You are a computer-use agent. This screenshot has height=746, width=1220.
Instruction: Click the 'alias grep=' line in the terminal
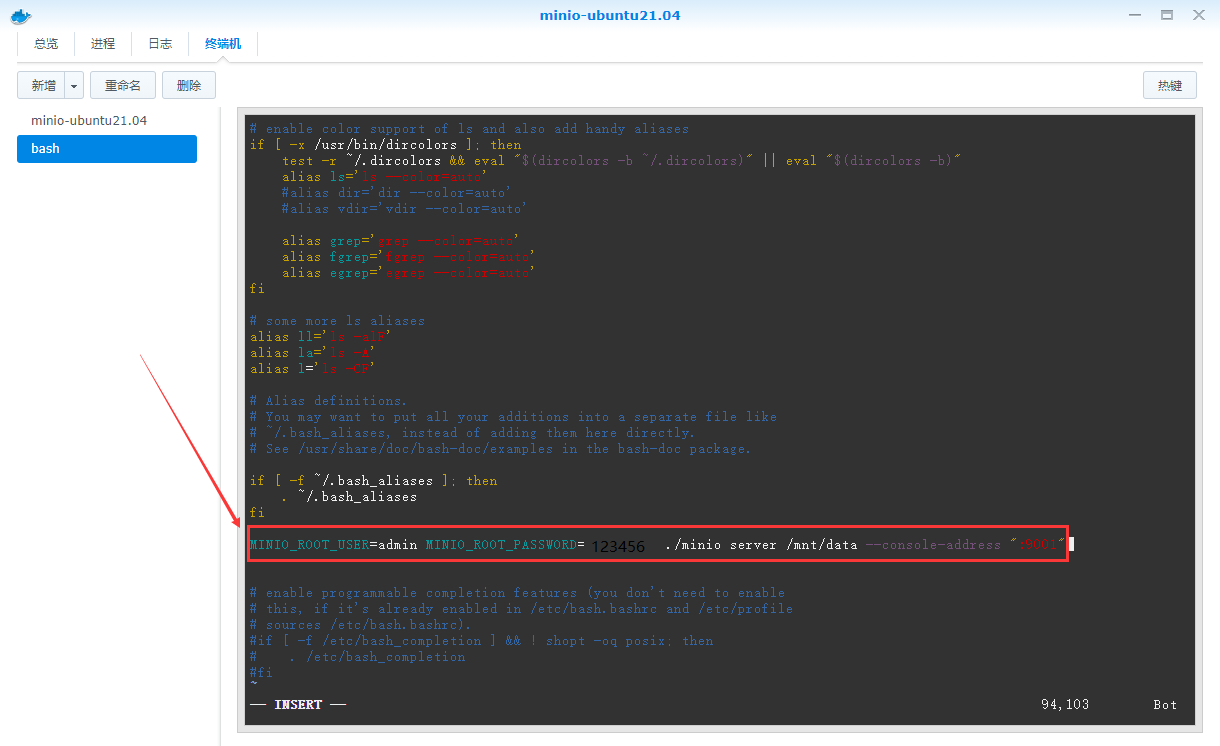401,241
